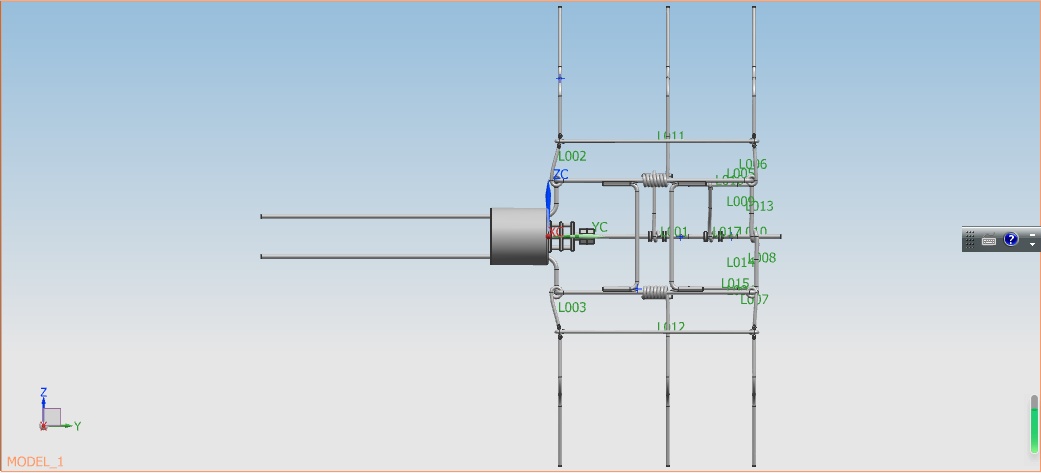Screen dimensions: 1041x473
Task: Select the lower coil spring
Action: pyautogui.click(x=655, y=292)
